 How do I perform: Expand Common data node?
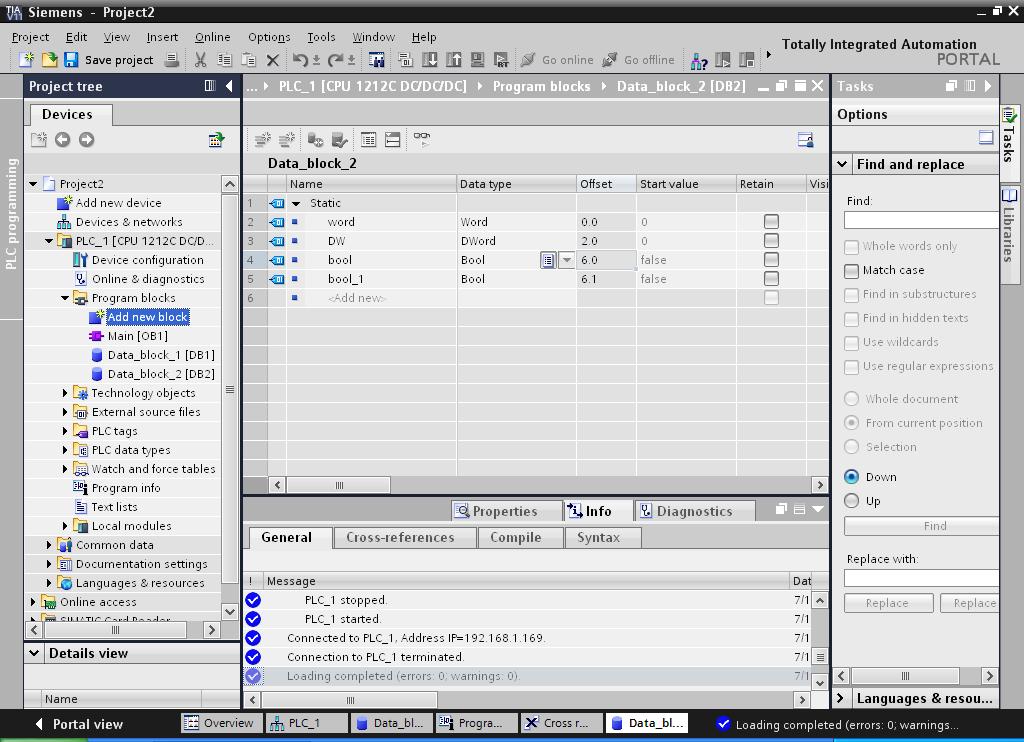click(49, 544)
